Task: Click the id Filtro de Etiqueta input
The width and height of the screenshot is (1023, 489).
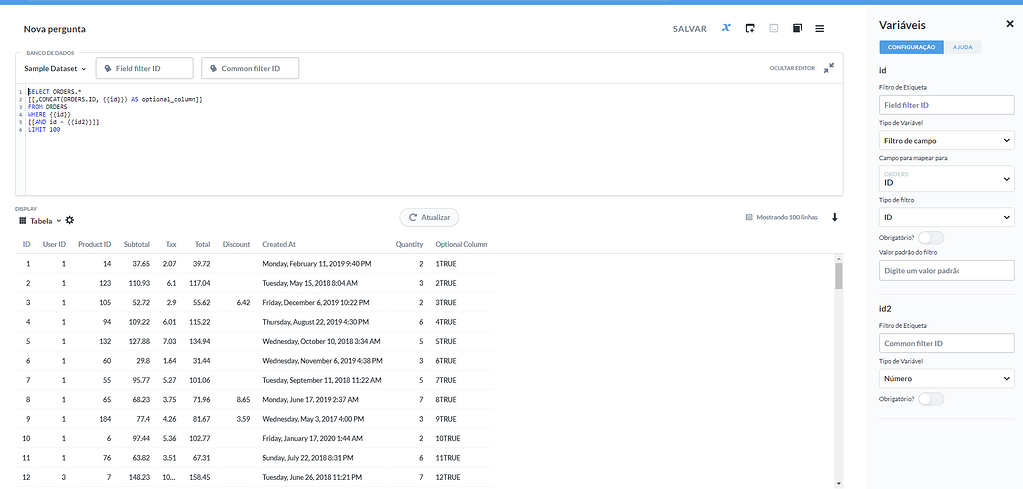Action: pos(947,105)
